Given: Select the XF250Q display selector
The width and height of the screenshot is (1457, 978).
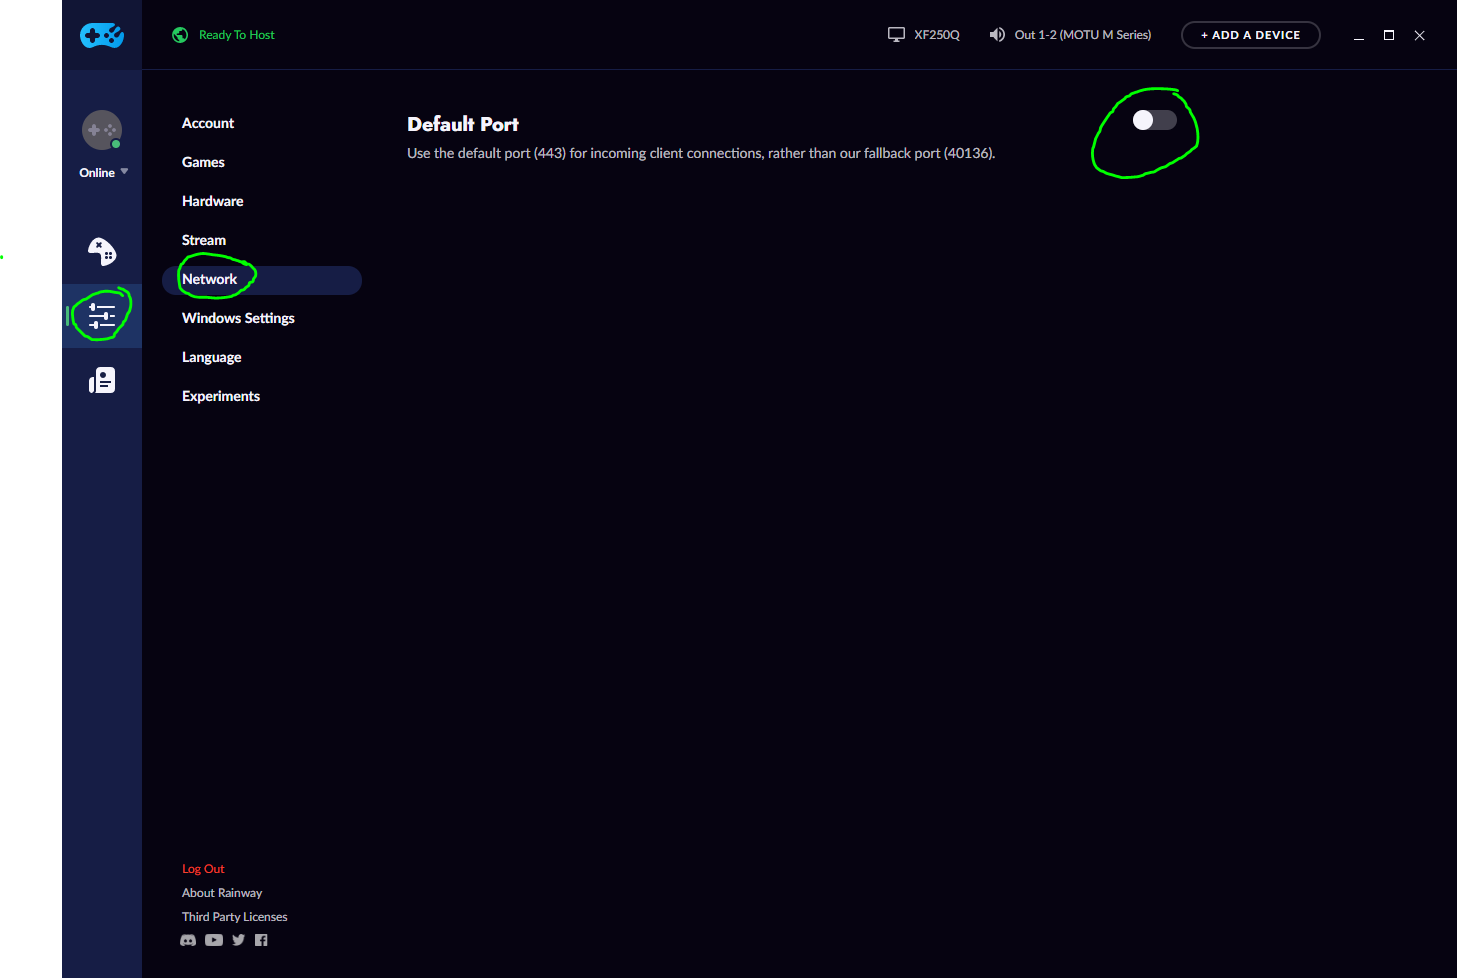Looking at the screenshot, I should point(924,35).
